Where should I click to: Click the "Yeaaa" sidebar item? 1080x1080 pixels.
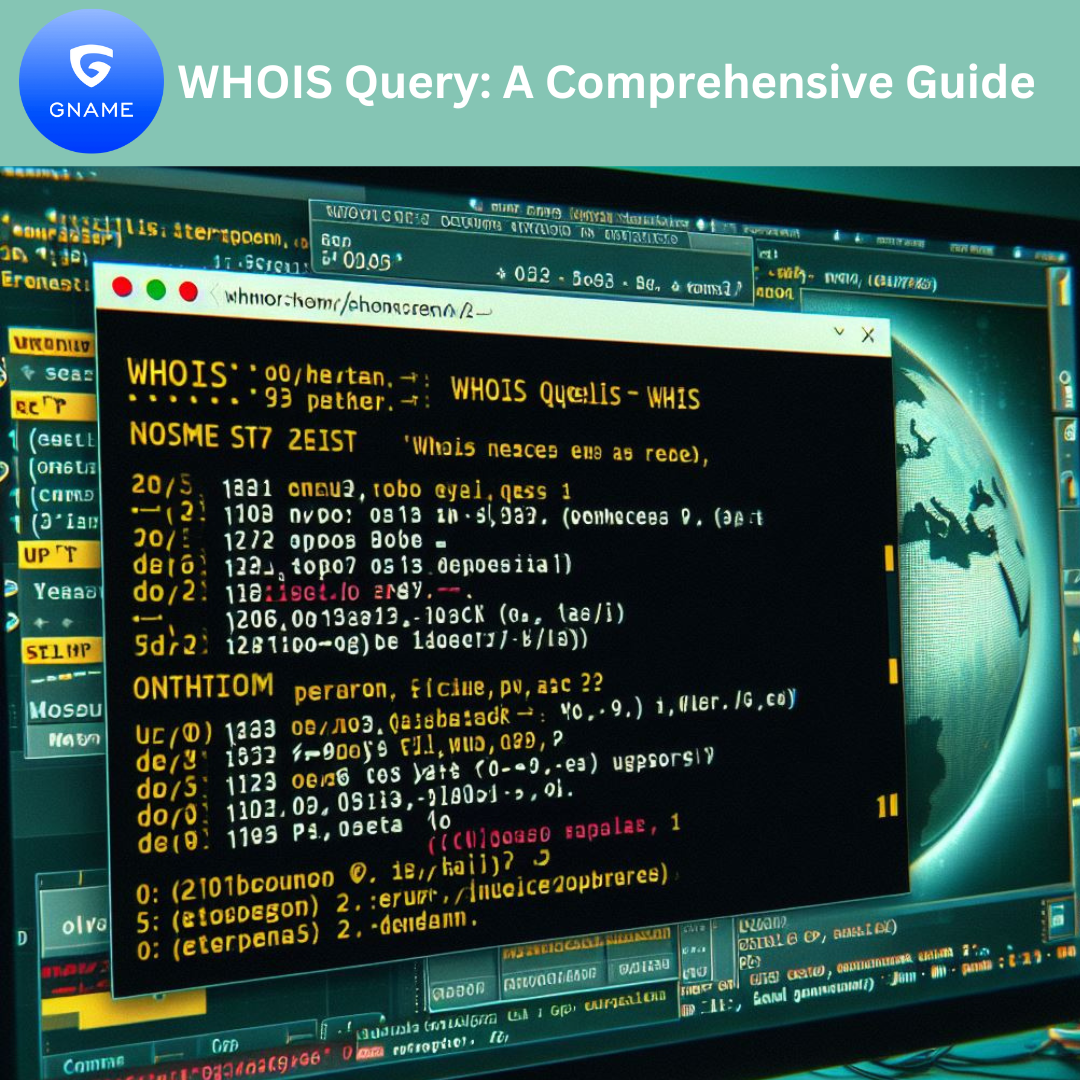[67, 592]
